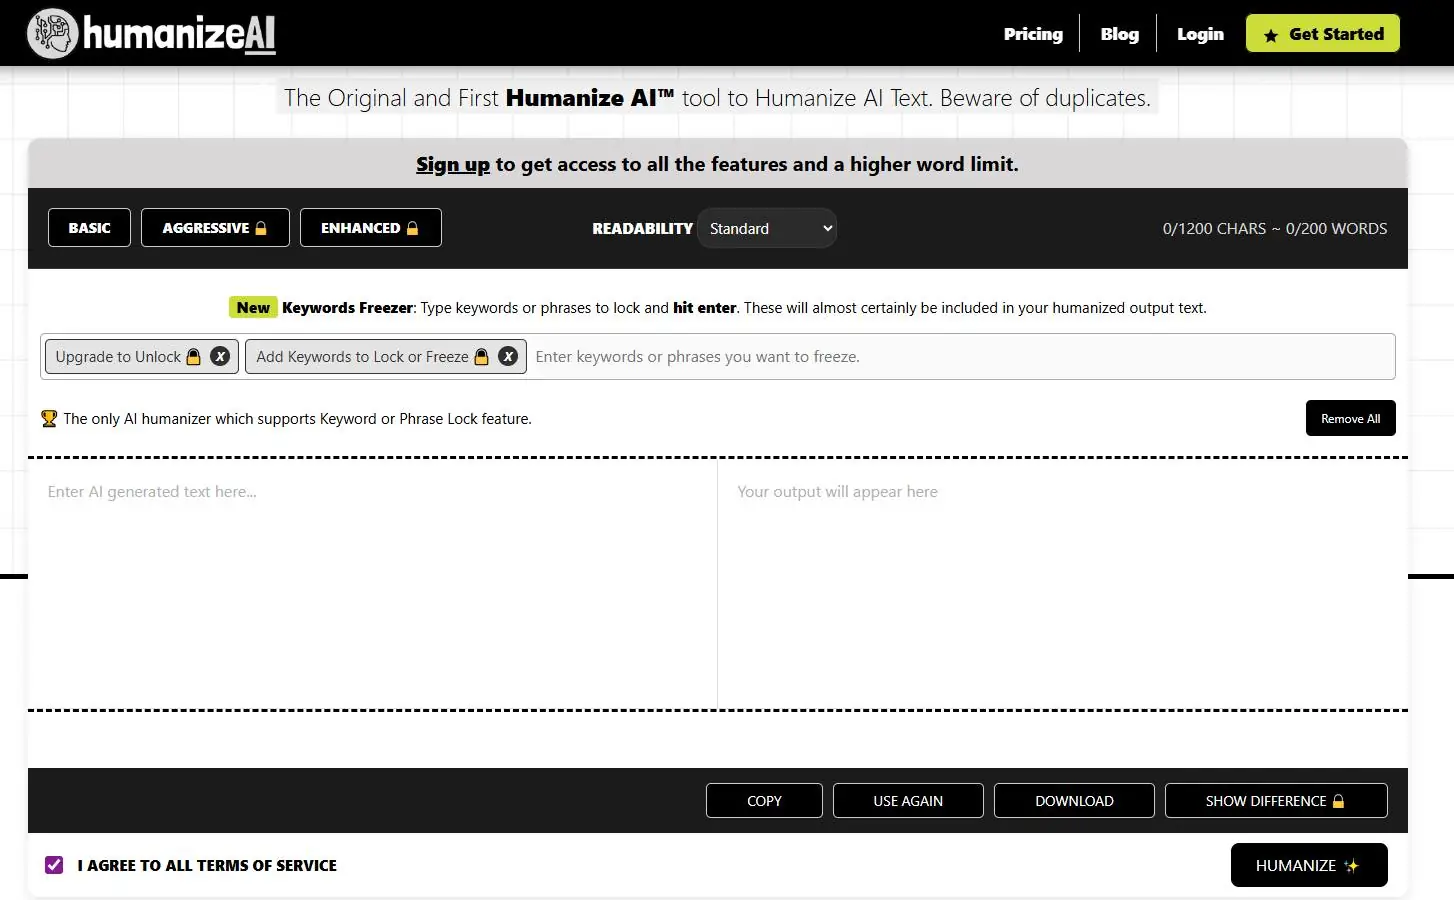Click the X on Upgrade to Unlock chip
The image size is (1454, 900).
220,356
